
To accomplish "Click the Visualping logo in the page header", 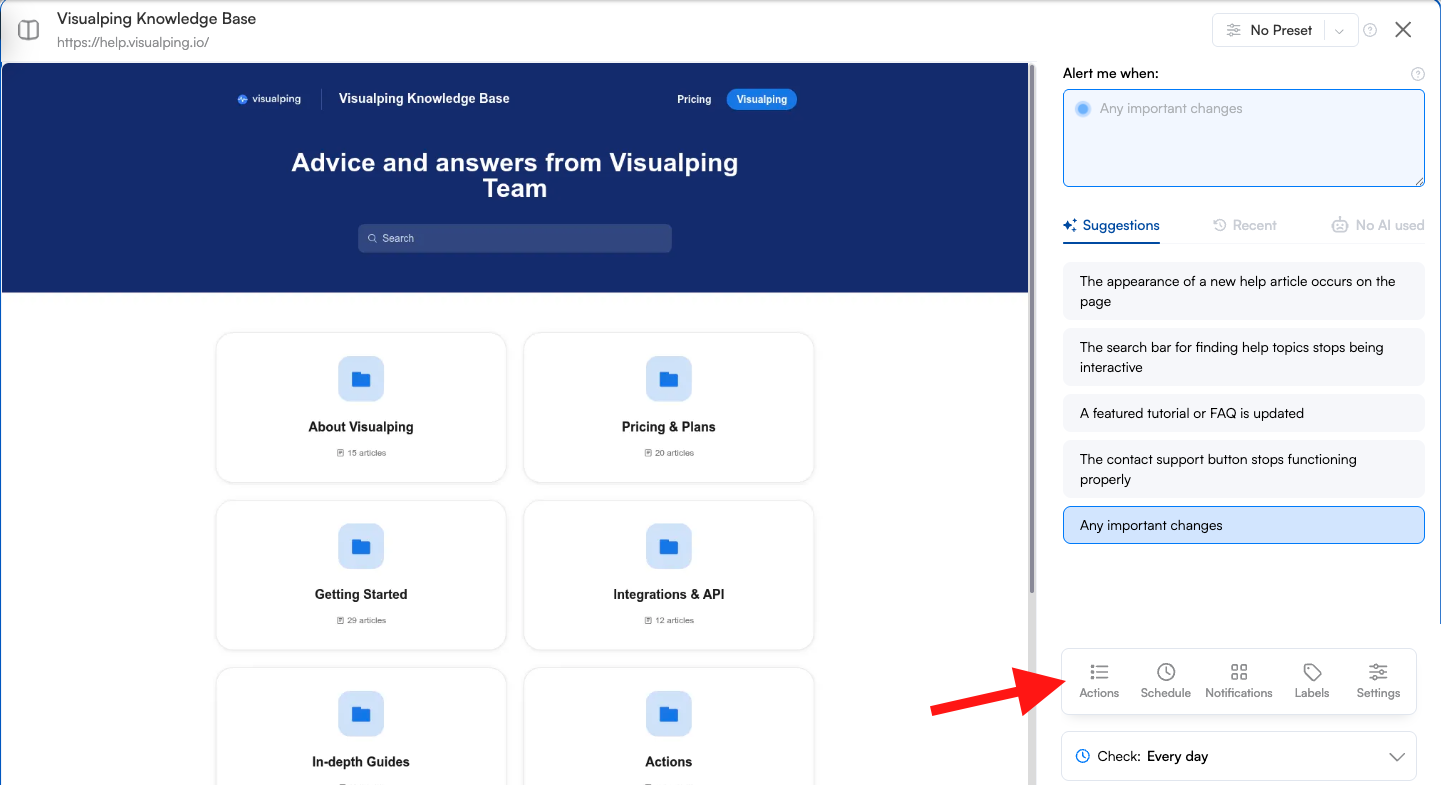I will click(x=269, y=99).
